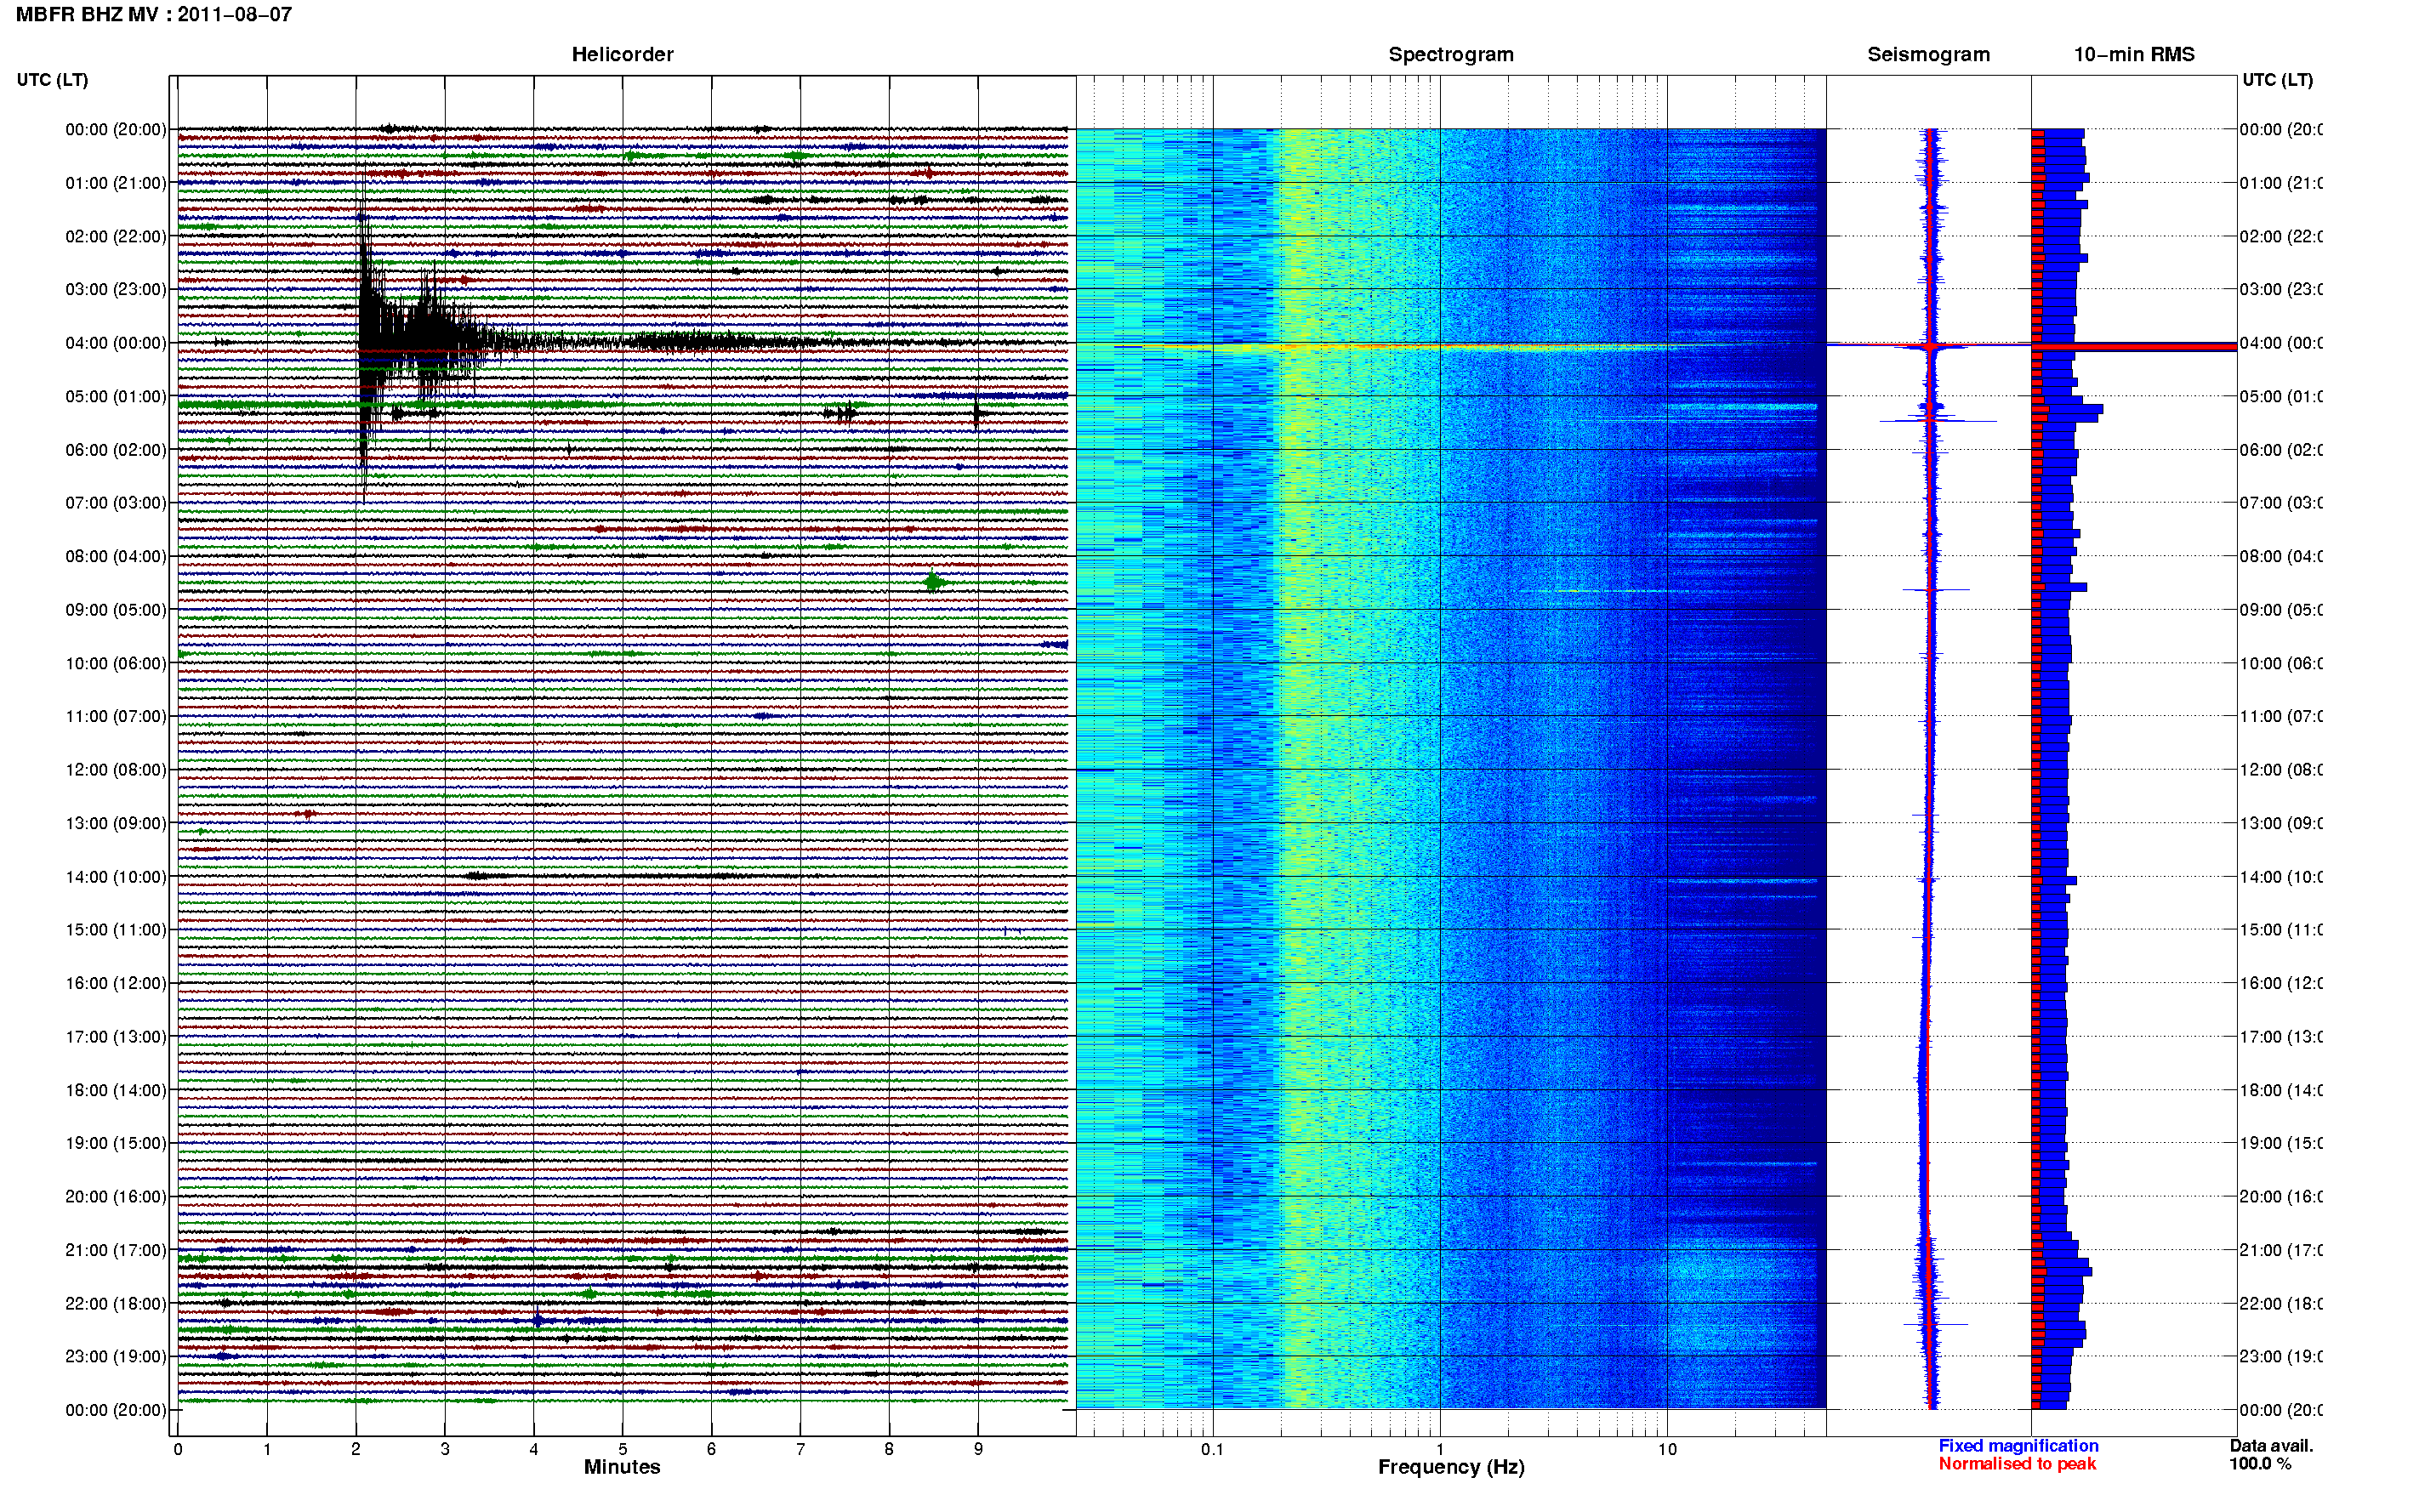Click the bottom left '00:00 (20:00)' label

click(x=116, y=1410)
